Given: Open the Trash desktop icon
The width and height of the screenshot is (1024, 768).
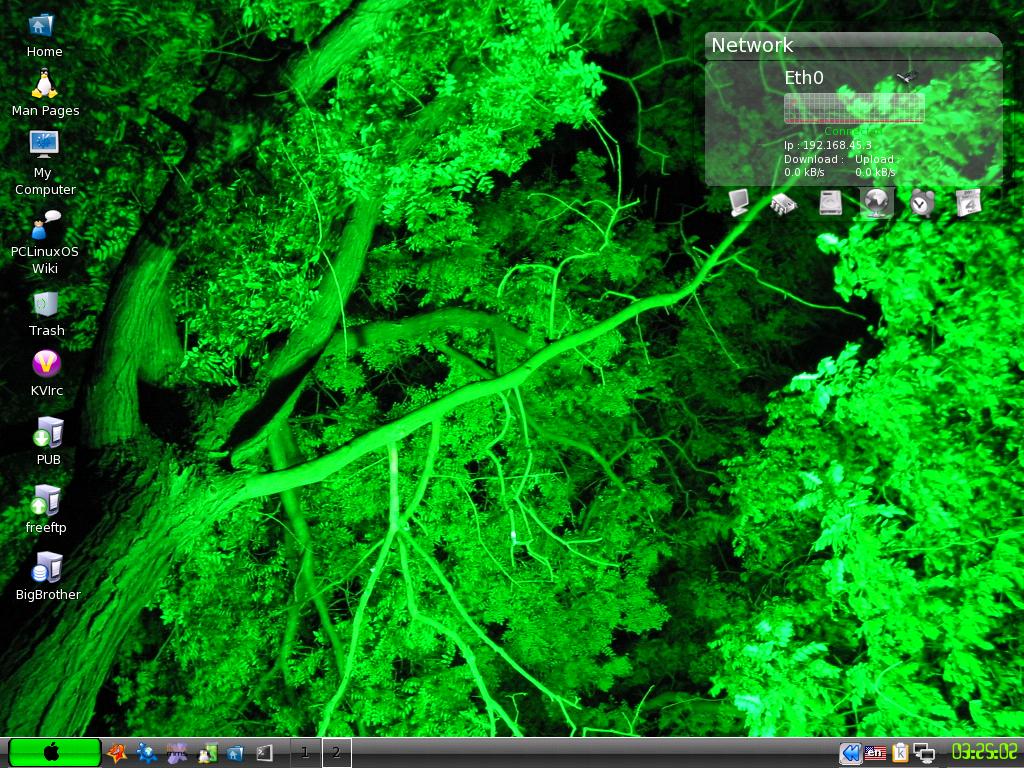Looking at the screenshot, I should tap(46, 304).
